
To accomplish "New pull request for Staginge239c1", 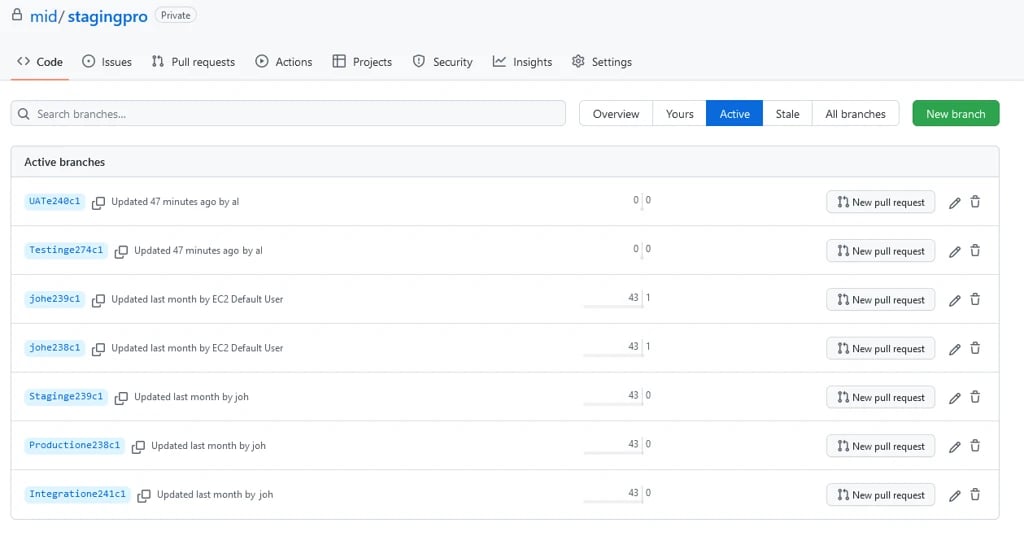I will point(880,398).
